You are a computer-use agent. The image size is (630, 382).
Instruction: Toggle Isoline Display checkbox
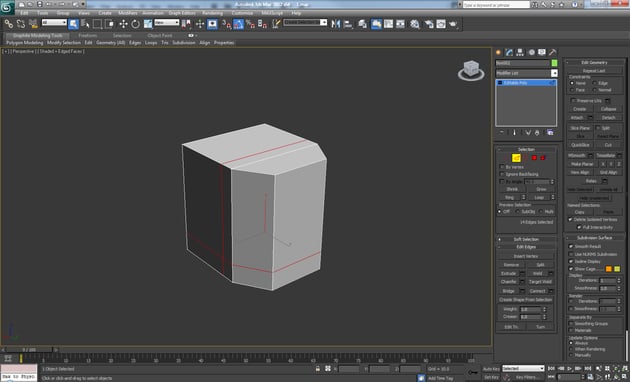tap(571, 261)
